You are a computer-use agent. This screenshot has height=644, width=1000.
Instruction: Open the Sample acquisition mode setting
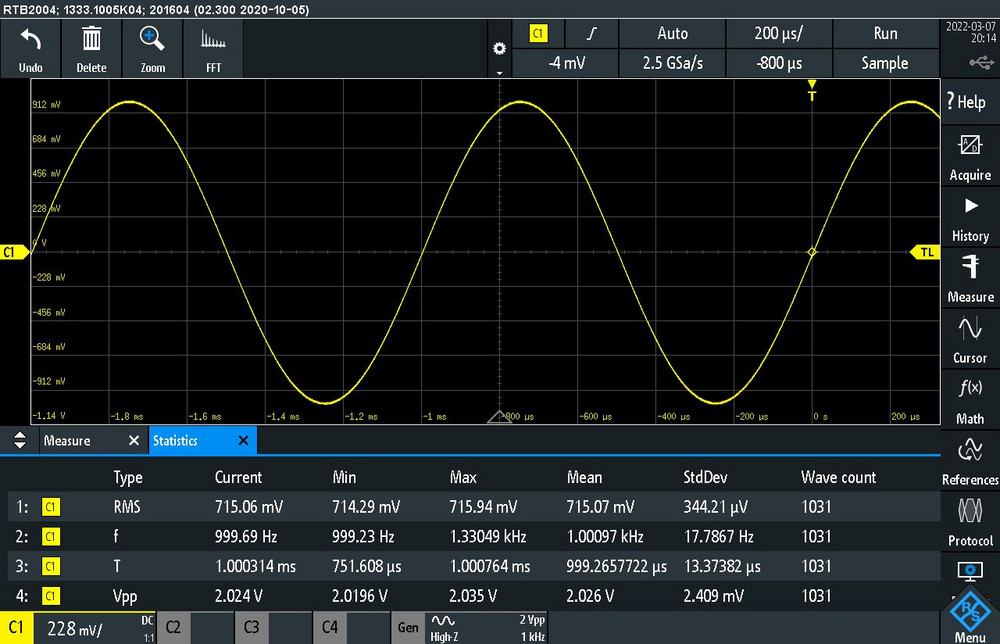point(885,62)
